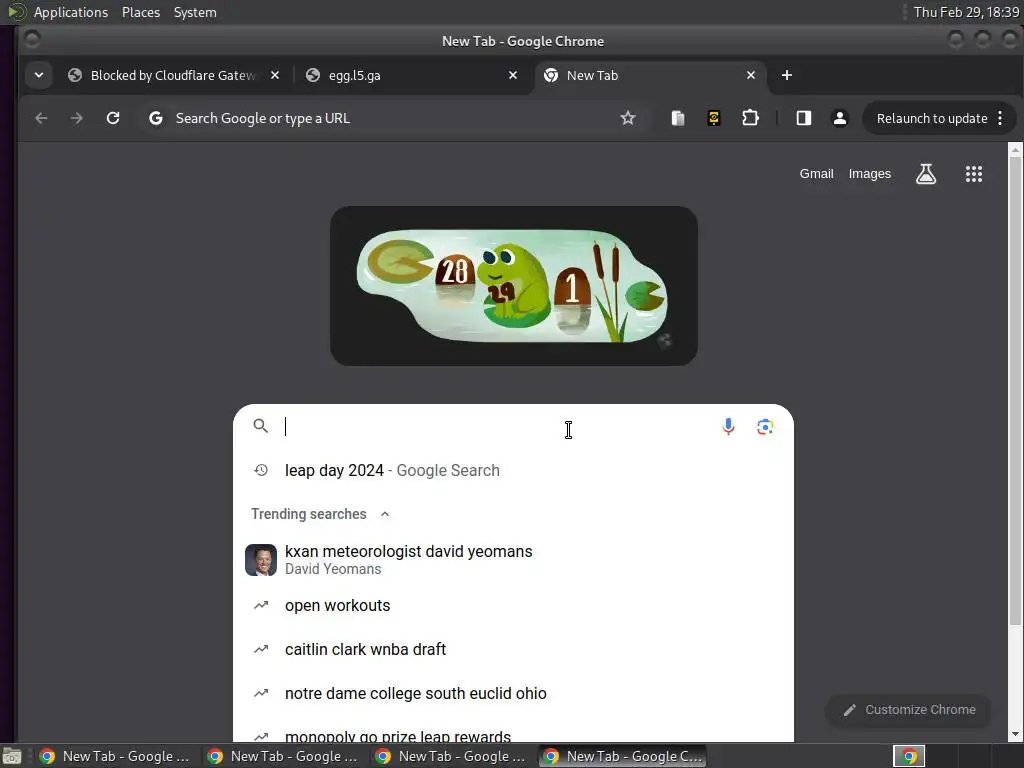1024x768 pixels.
Task: Bookmark this tab with the star icon
Action: click(628, 118)
